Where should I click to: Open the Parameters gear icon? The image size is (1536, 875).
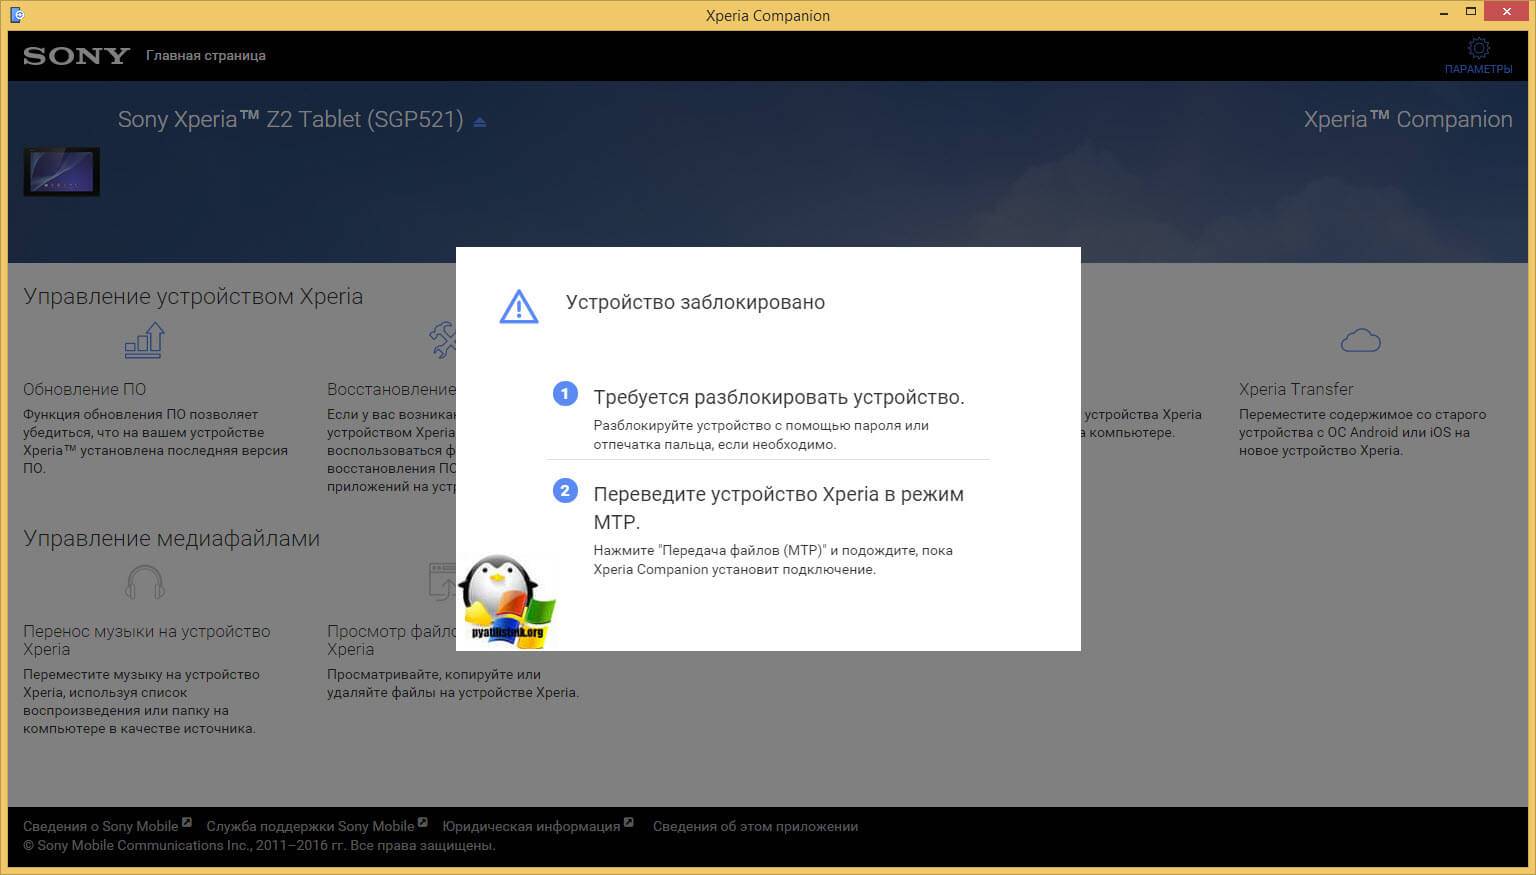click(1478, 48)
